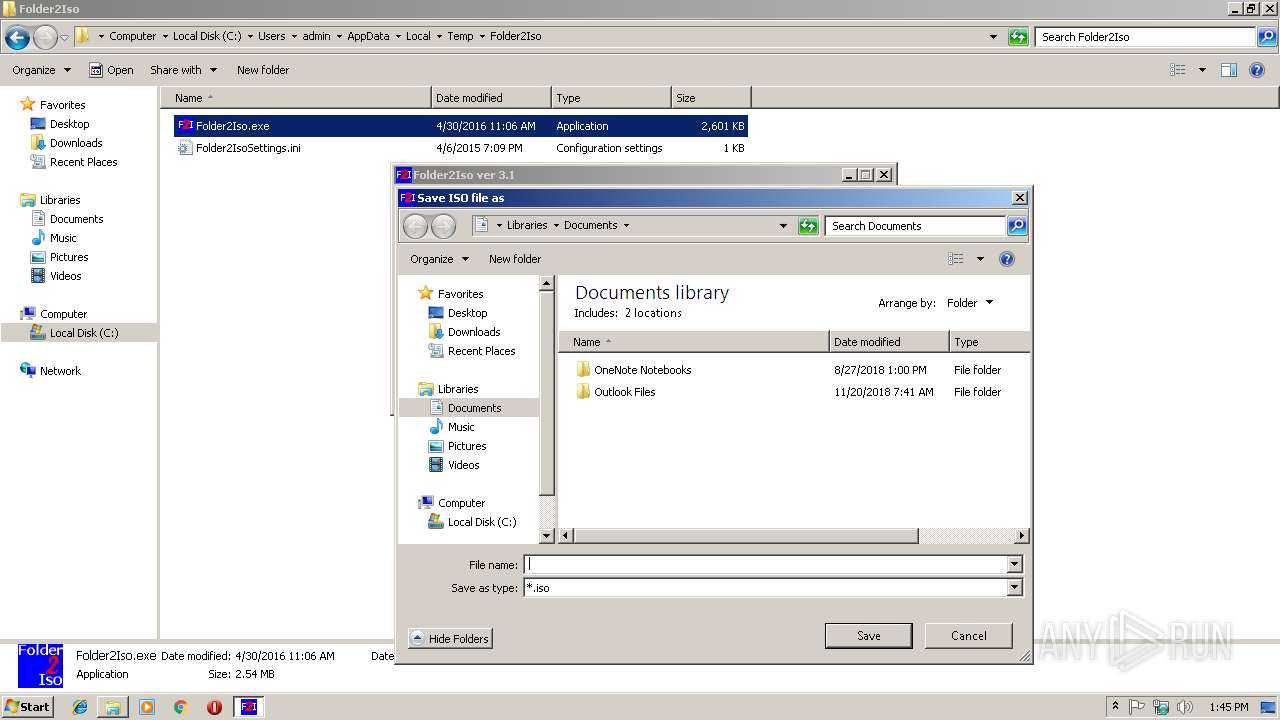Launch Internet Explorer from taskbar

pos(80,707)
